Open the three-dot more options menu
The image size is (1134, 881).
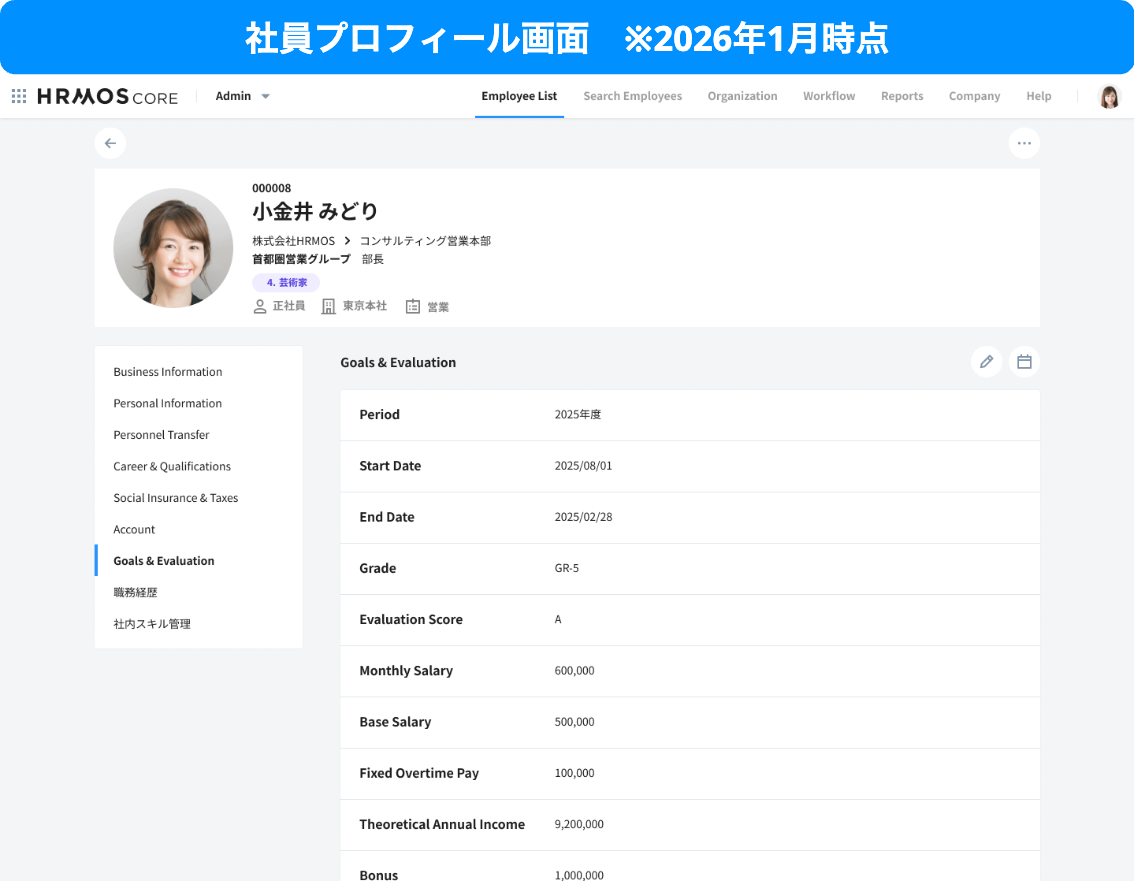pos(1024,143)
